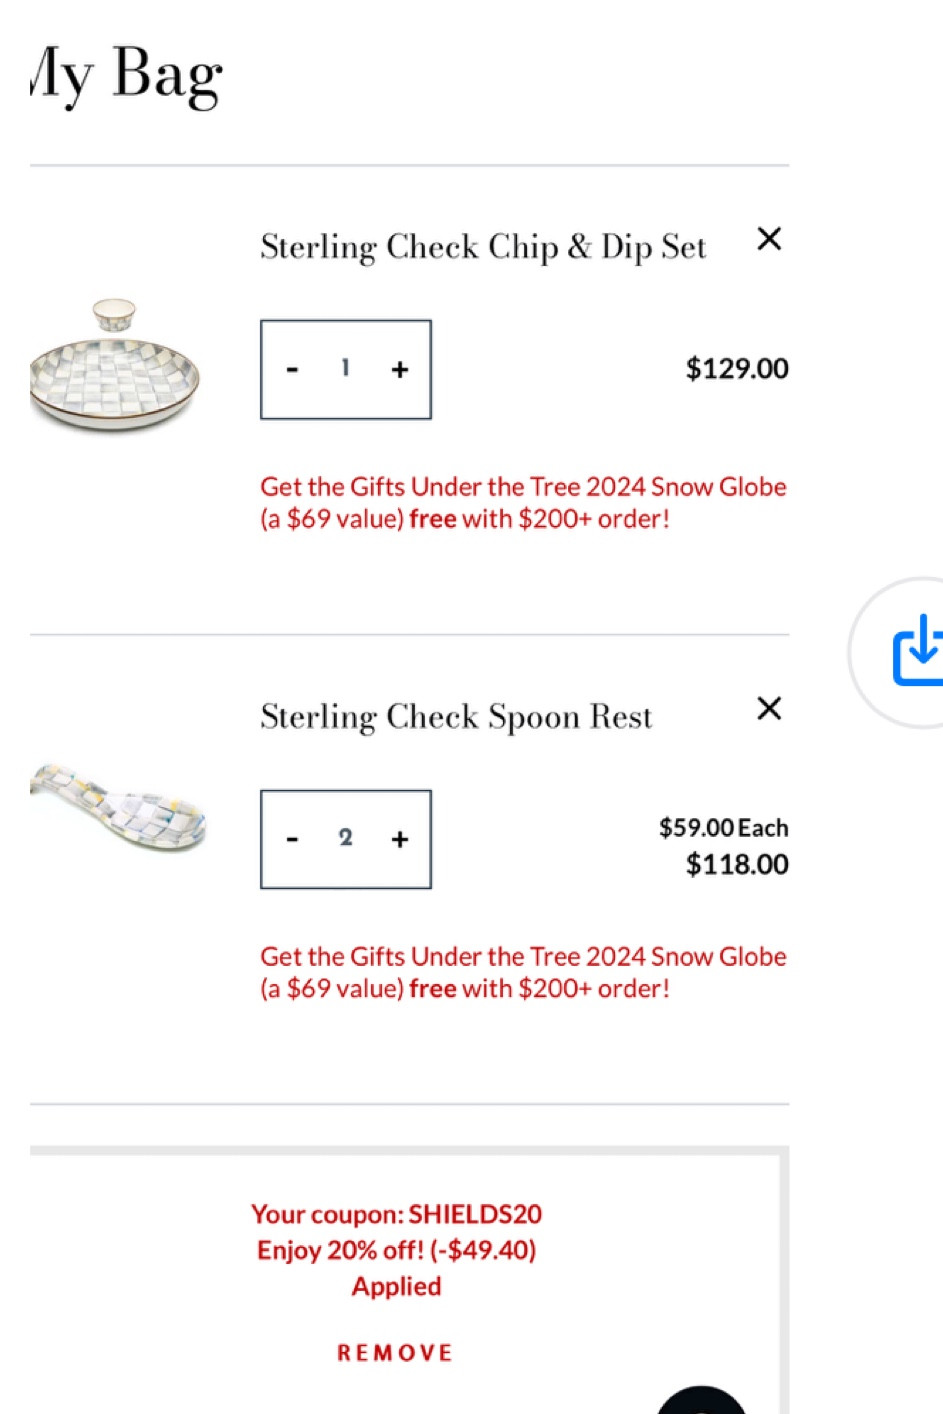Click REMOVE to delete the SHIELDS20 coupon
This screenshot has height=1414, width=943.
[x=394, y=1352]
